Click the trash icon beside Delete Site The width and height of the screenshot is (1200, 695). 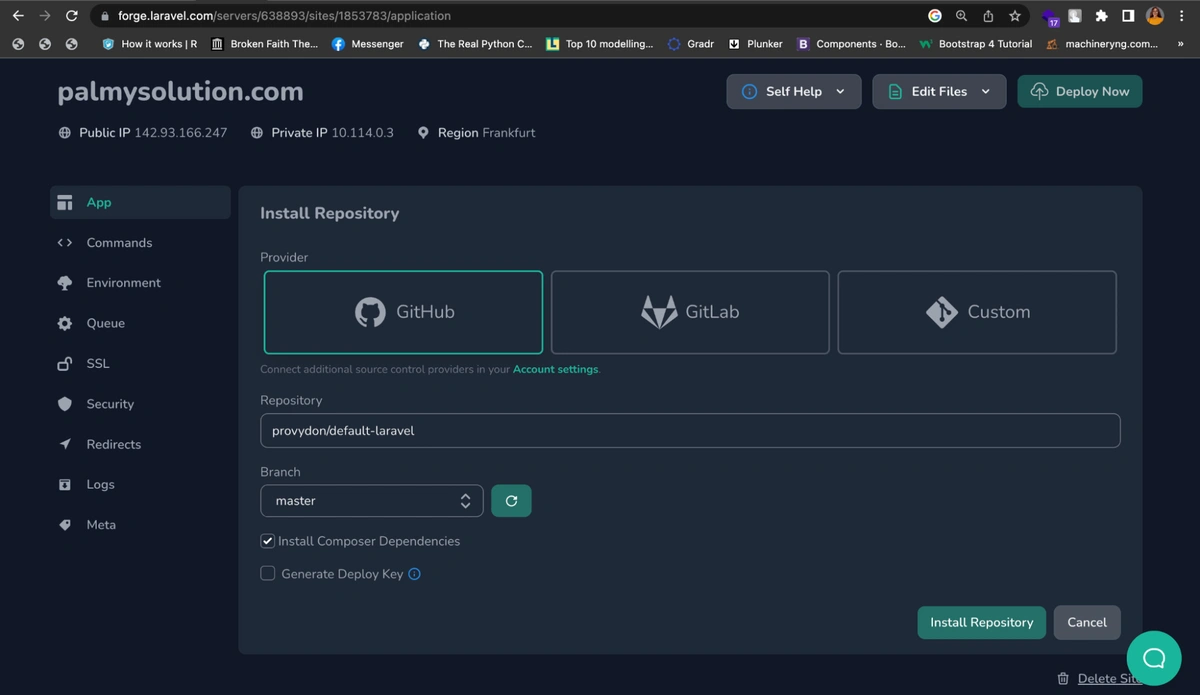[1063, 679]
